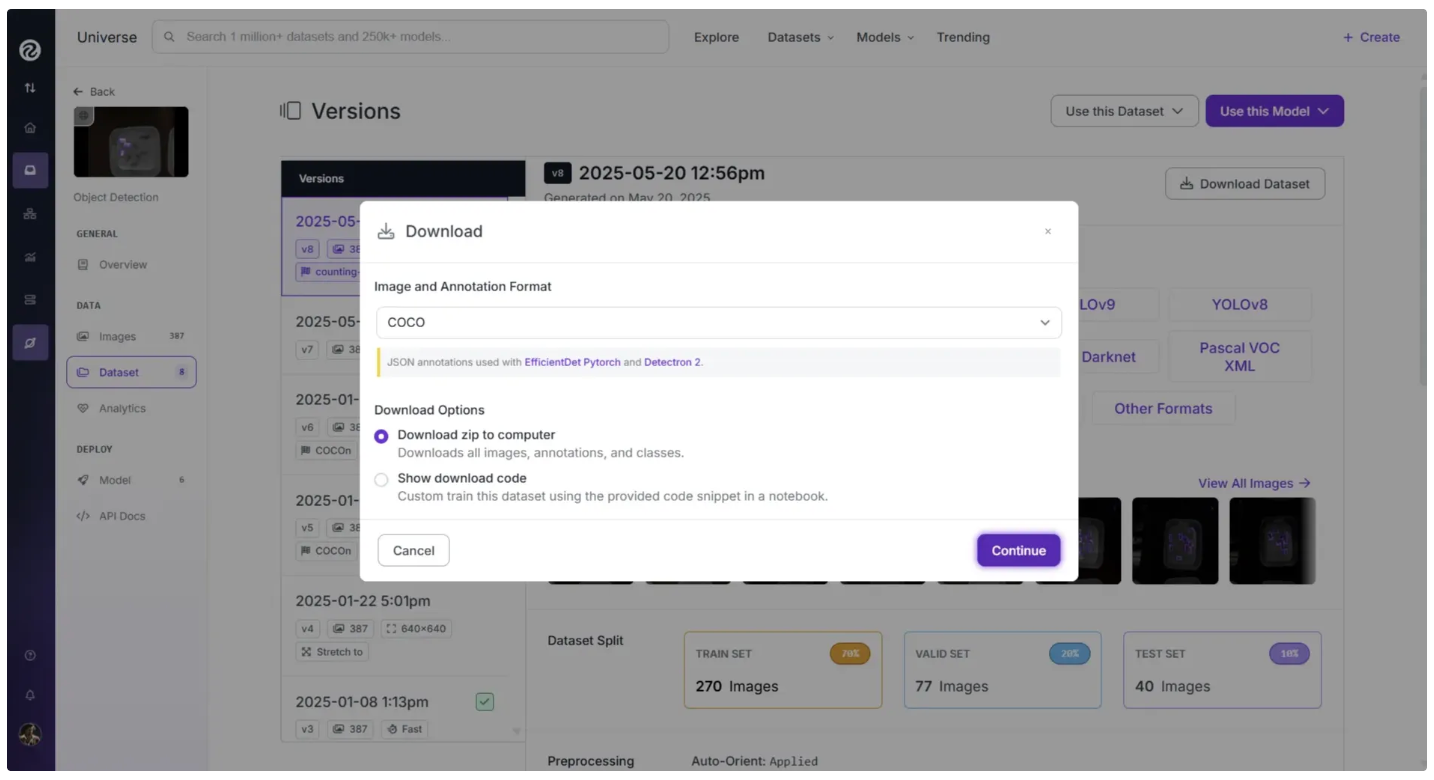1434x780 pixels.
Task: Close the Download dialog with X
Action: pos(1048,231)
